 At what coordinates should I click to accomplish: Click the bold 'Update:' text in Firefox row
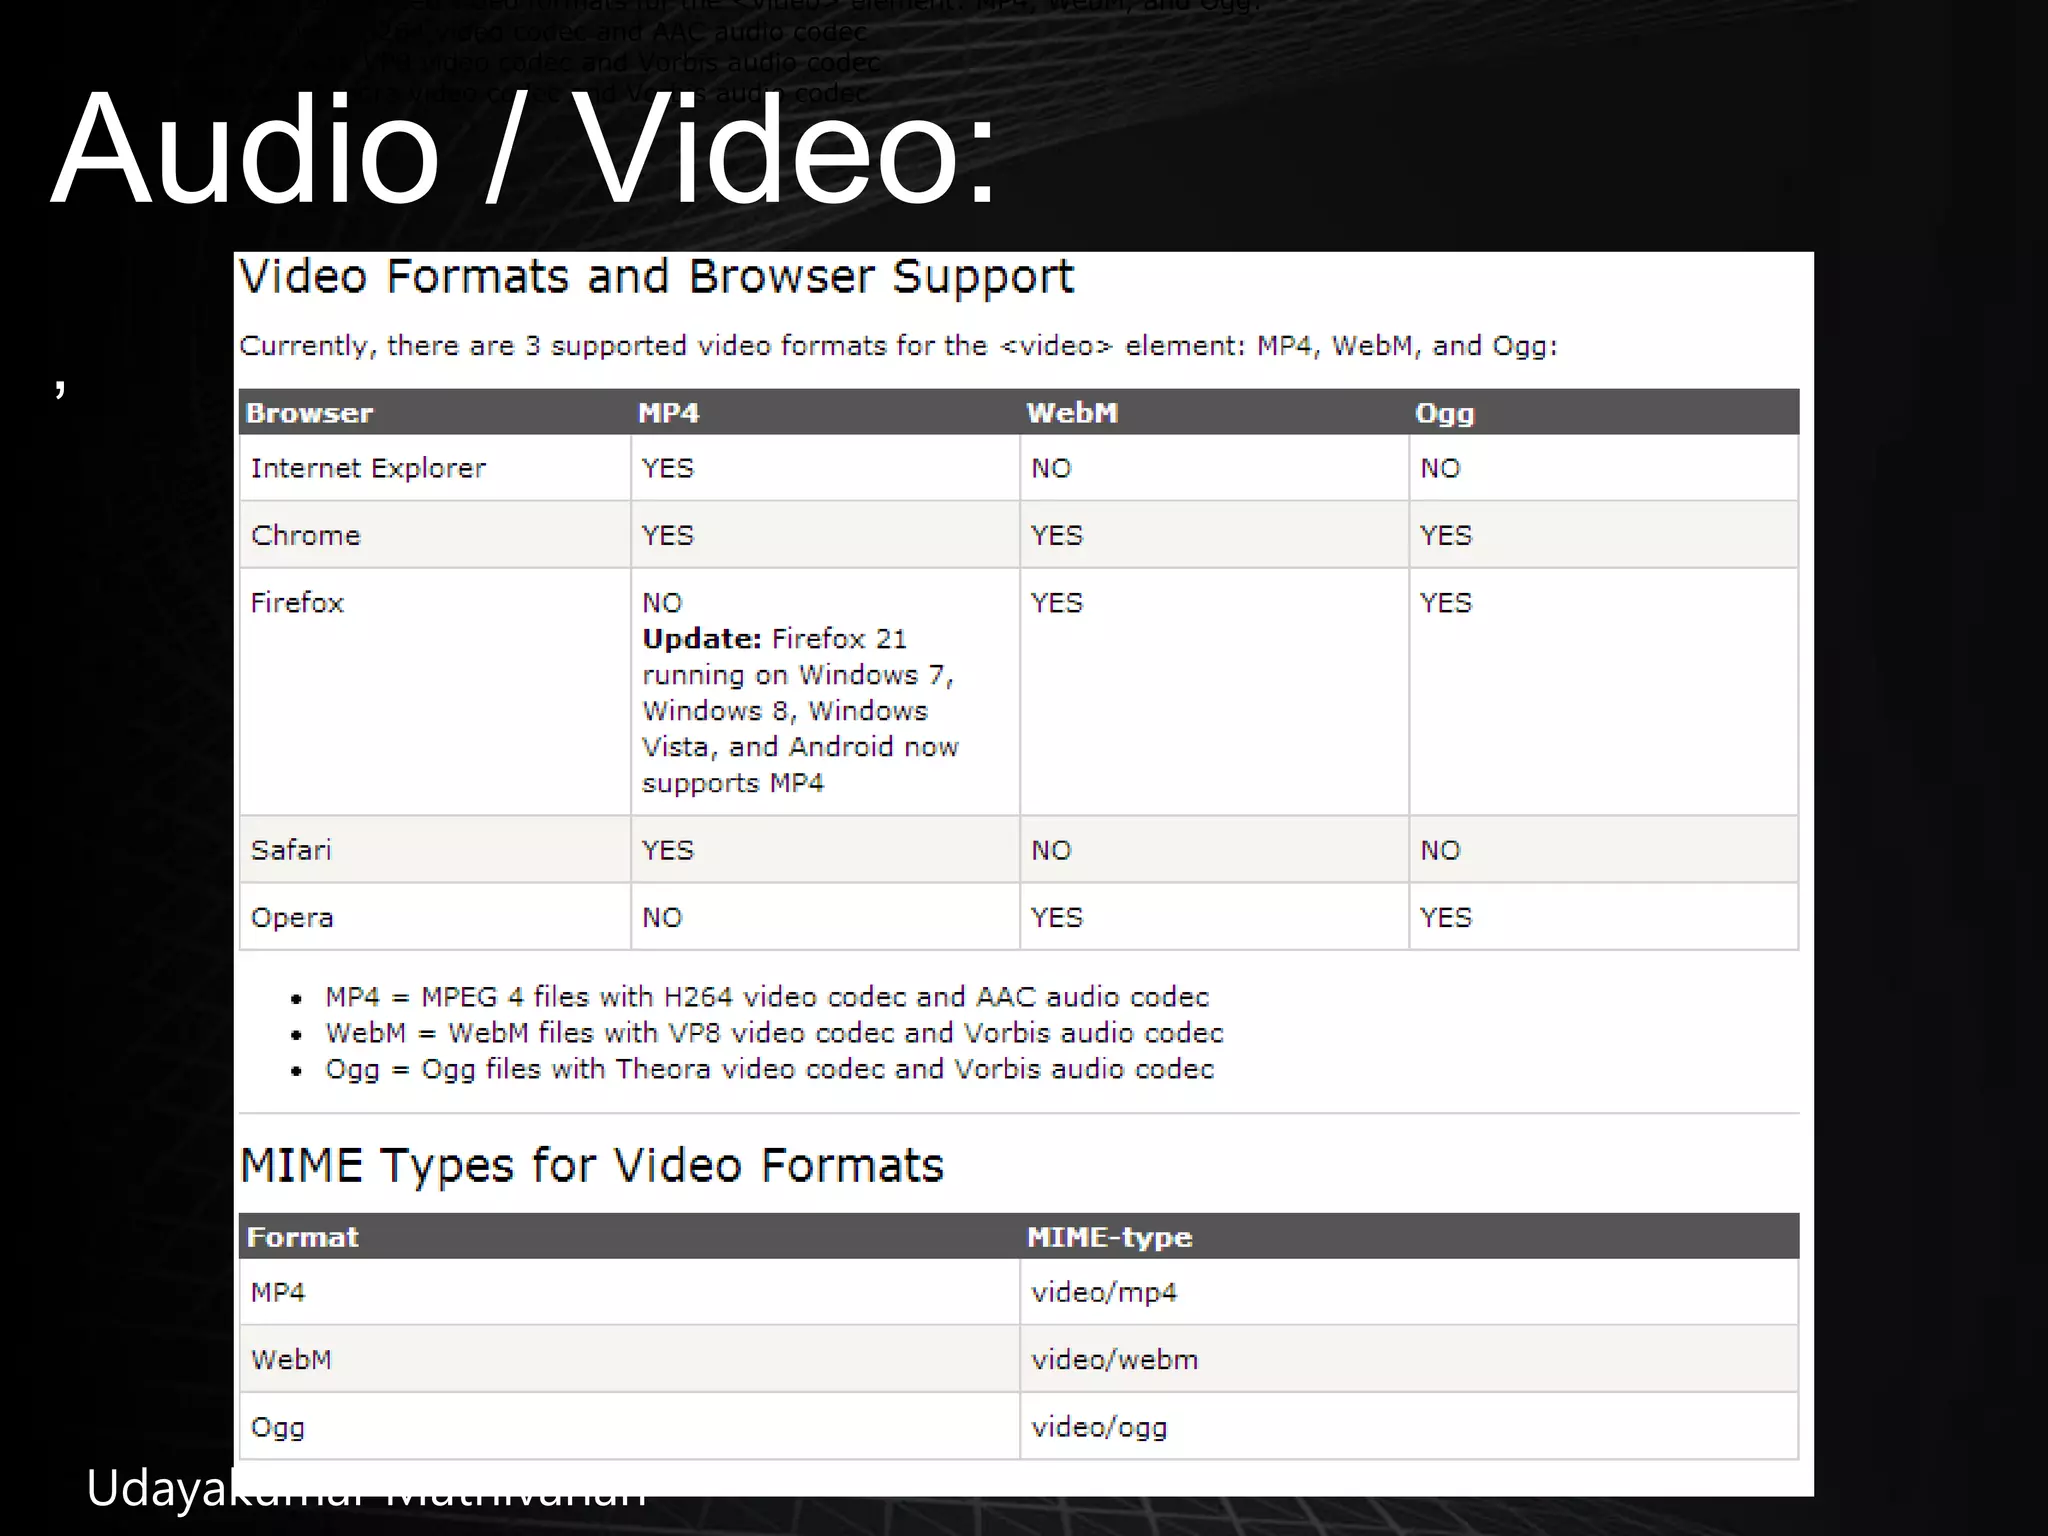click(702, 639)
